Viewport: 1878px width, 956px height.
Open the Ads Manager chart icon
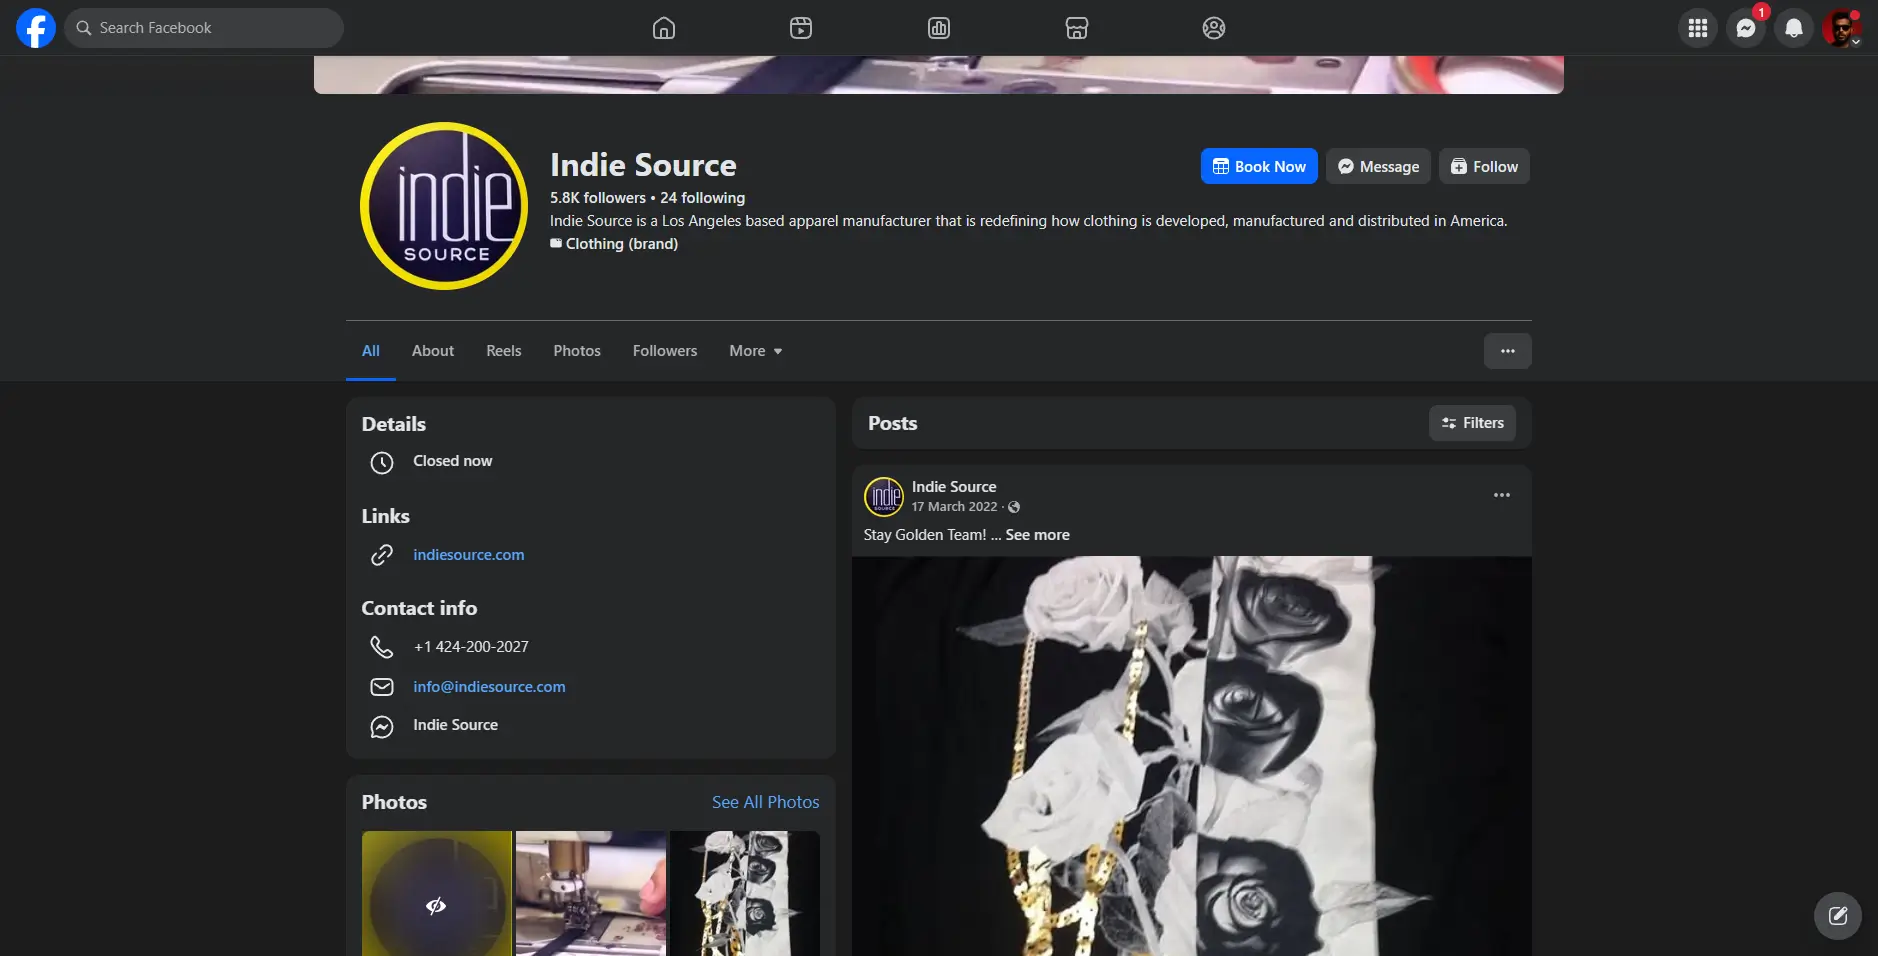tap(939, 28)
